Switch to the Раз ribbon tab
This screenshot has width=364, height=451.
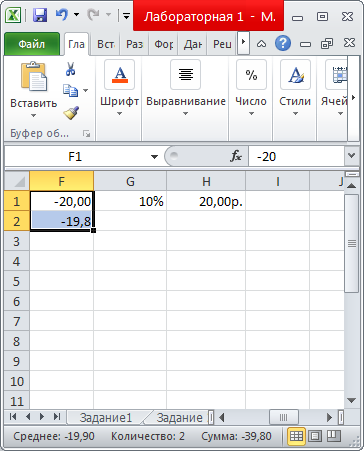point(134,44)
